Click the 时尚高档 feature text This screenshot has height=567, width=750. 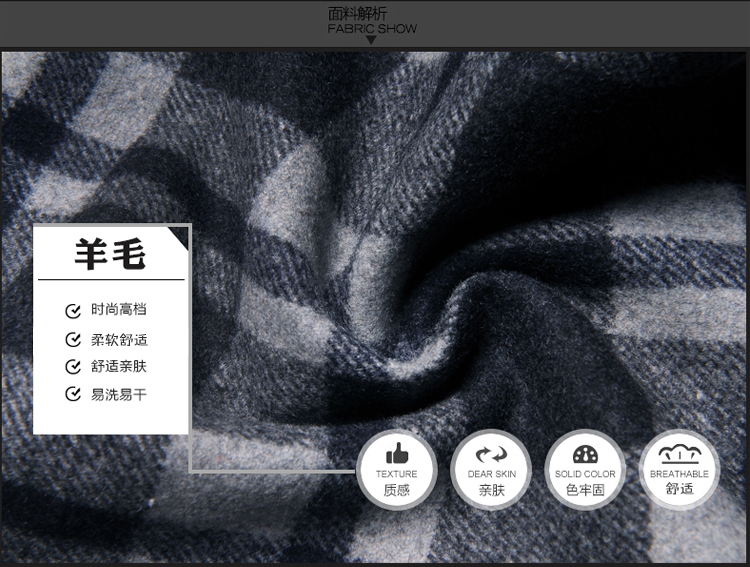pos(119,310)
